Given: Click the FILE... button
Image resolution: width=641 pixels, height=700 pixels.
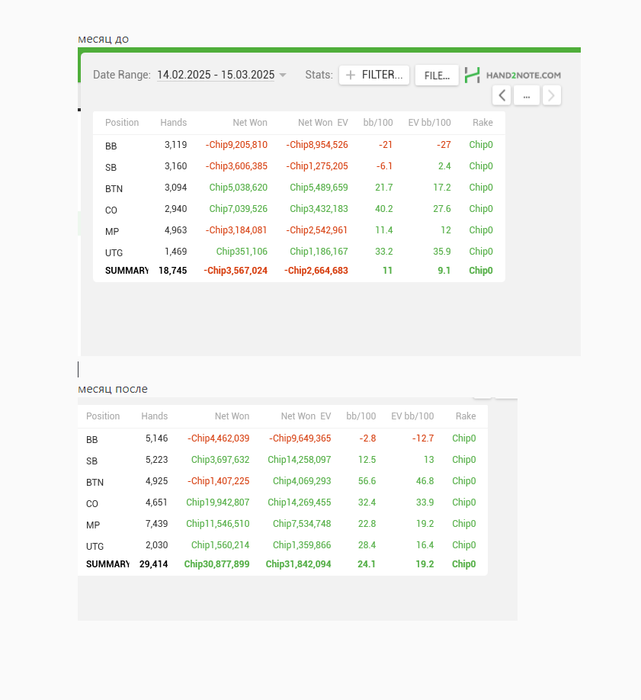Looking at the screenshot, I should pos(437,75).
